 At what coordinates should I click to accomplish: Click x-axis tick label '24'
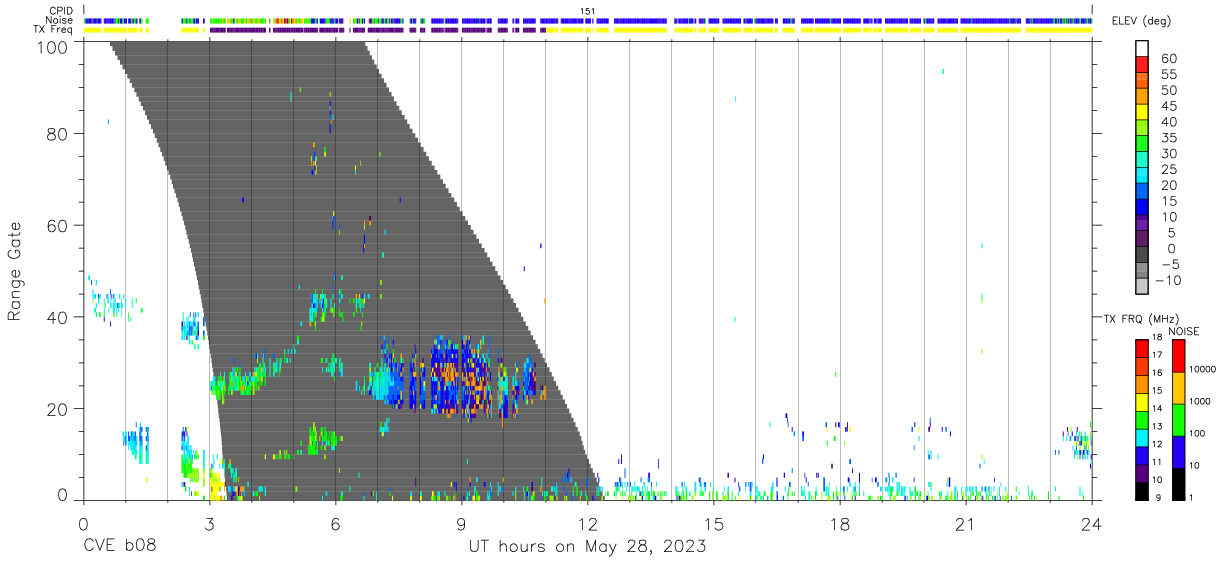coord(1091,524)
